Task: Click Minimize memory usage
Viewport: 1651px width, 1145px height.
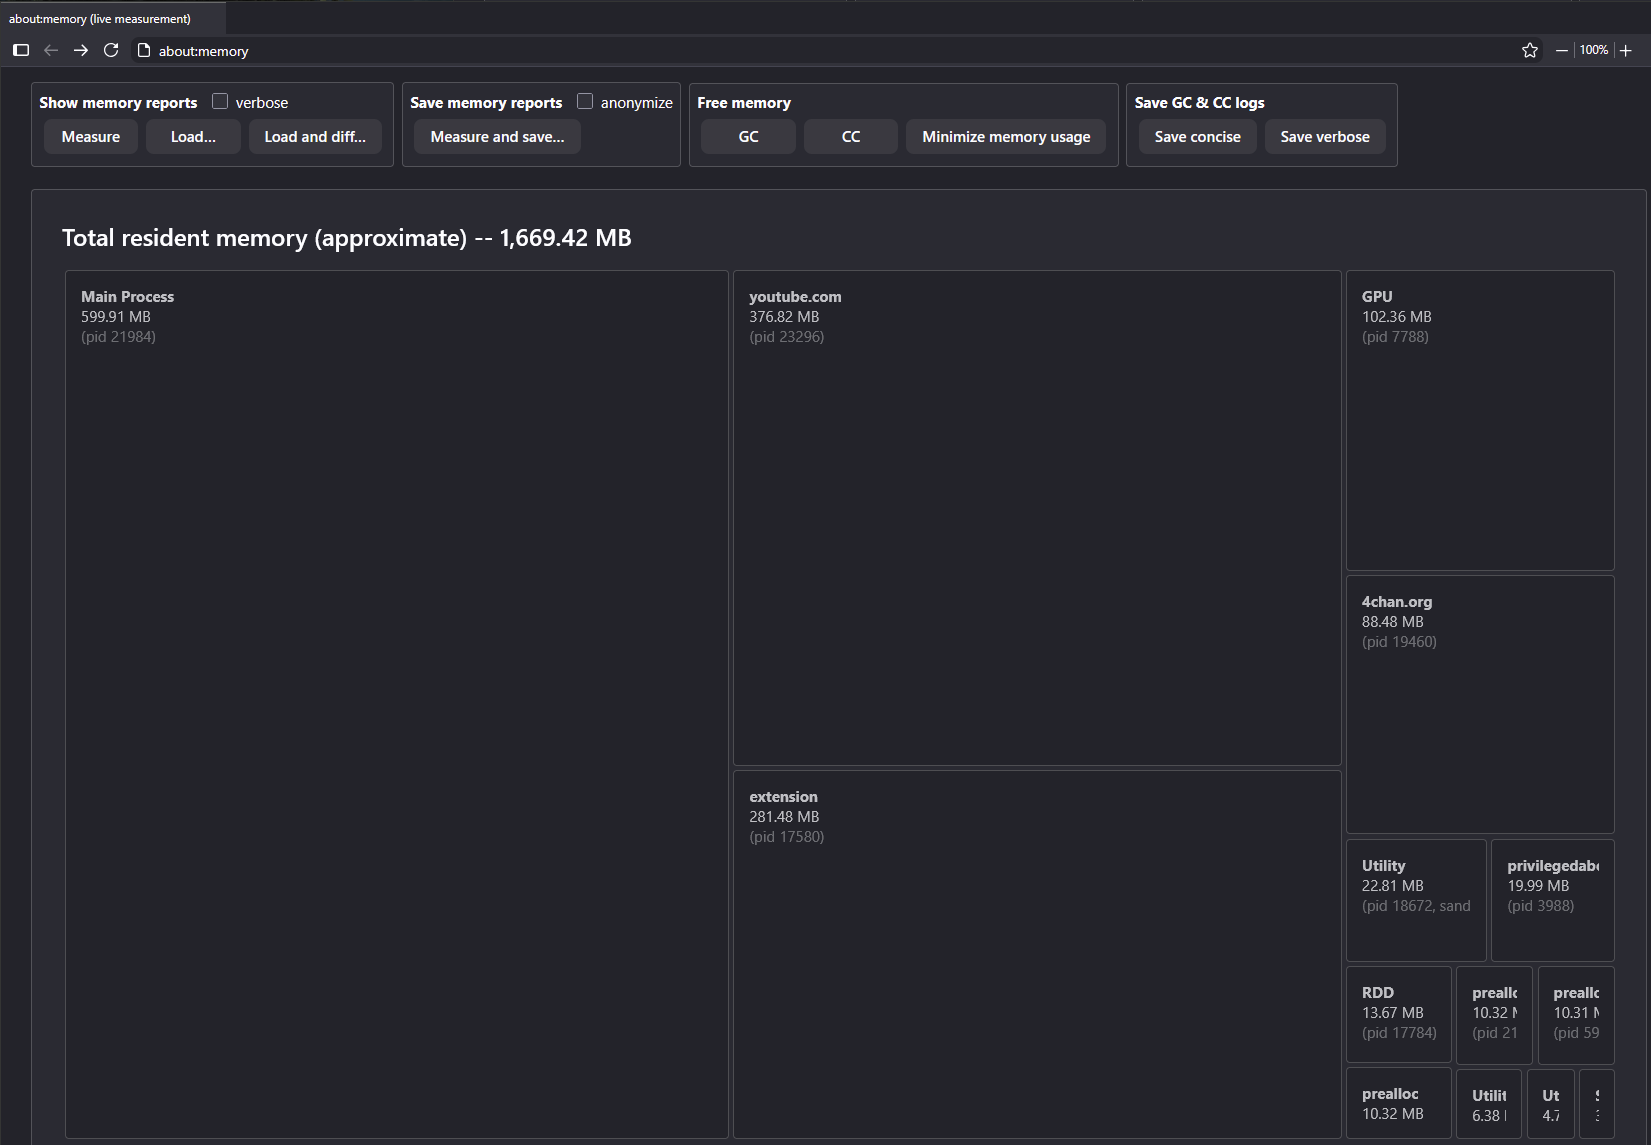Action: pyautogui.click(x=1006, y=137)
